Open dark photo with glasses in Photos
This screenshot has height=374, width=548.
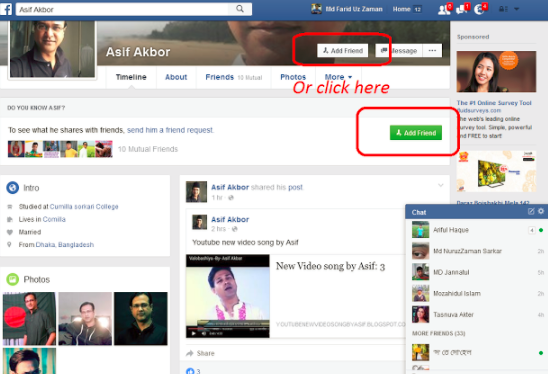click(x=140, y=318)
